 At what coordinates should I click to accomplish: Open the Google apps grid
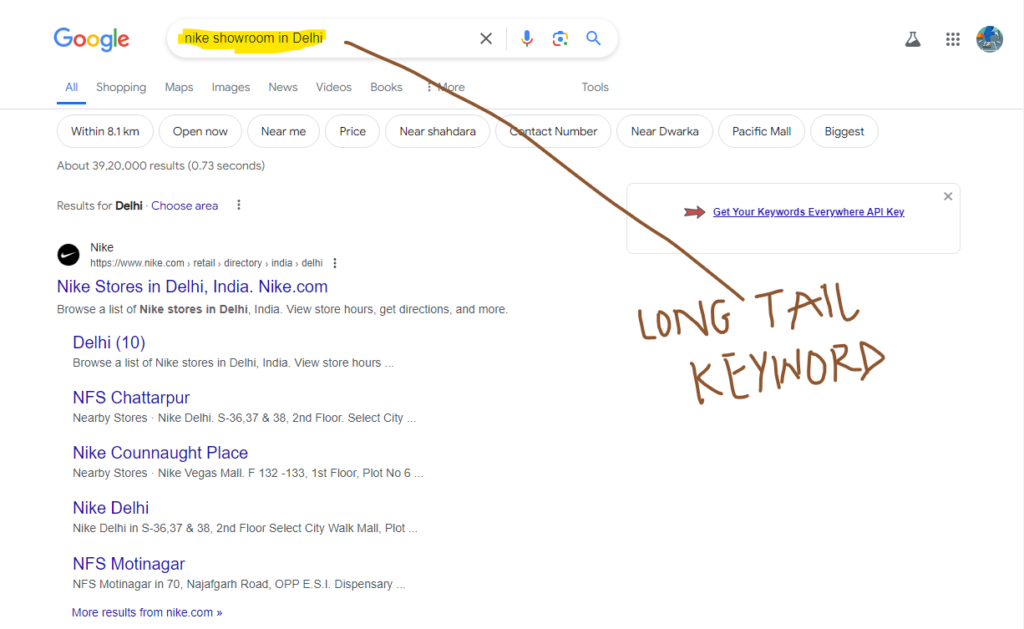pos(952,39)
